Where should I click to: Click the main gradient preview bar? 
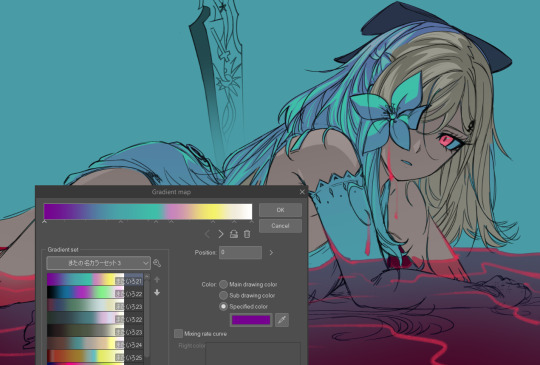click(x=148, y=211)
